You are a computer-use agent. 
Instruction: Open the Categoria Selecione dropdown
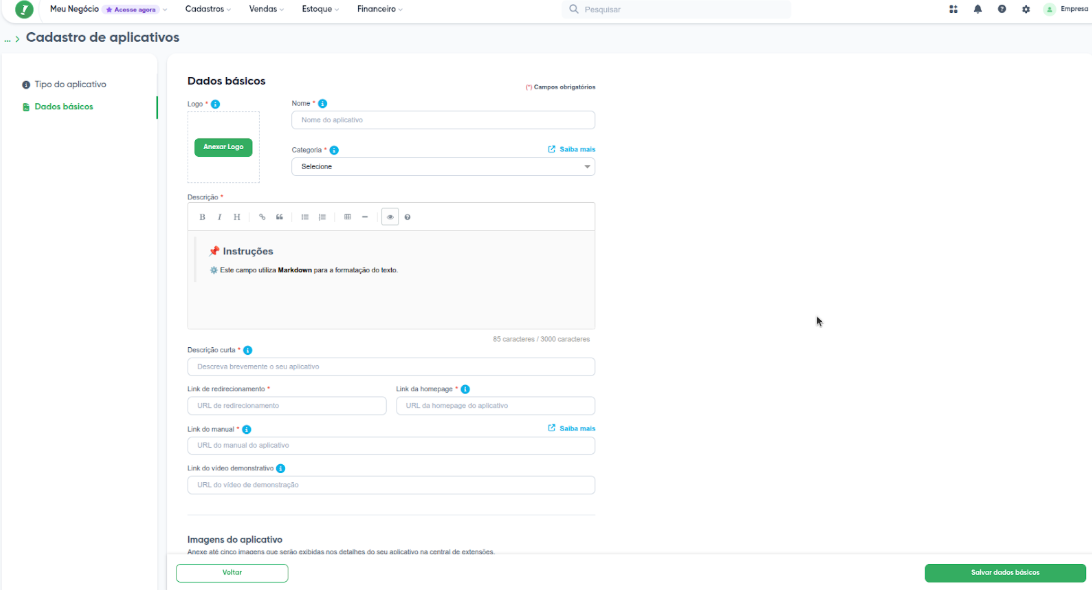click(443, 166)
